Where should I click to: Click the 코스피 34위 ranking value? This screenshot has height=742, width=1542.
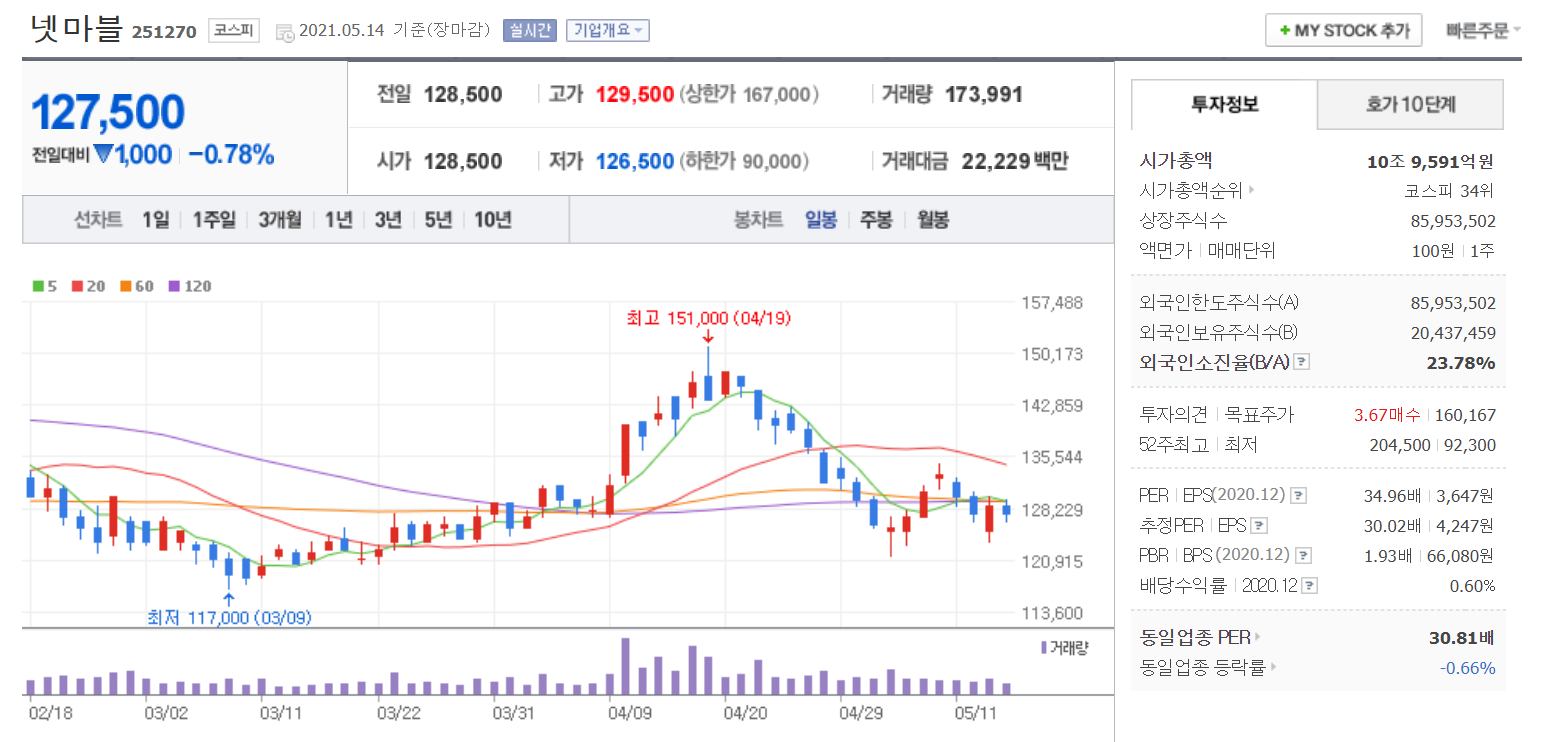[1450, 191]
